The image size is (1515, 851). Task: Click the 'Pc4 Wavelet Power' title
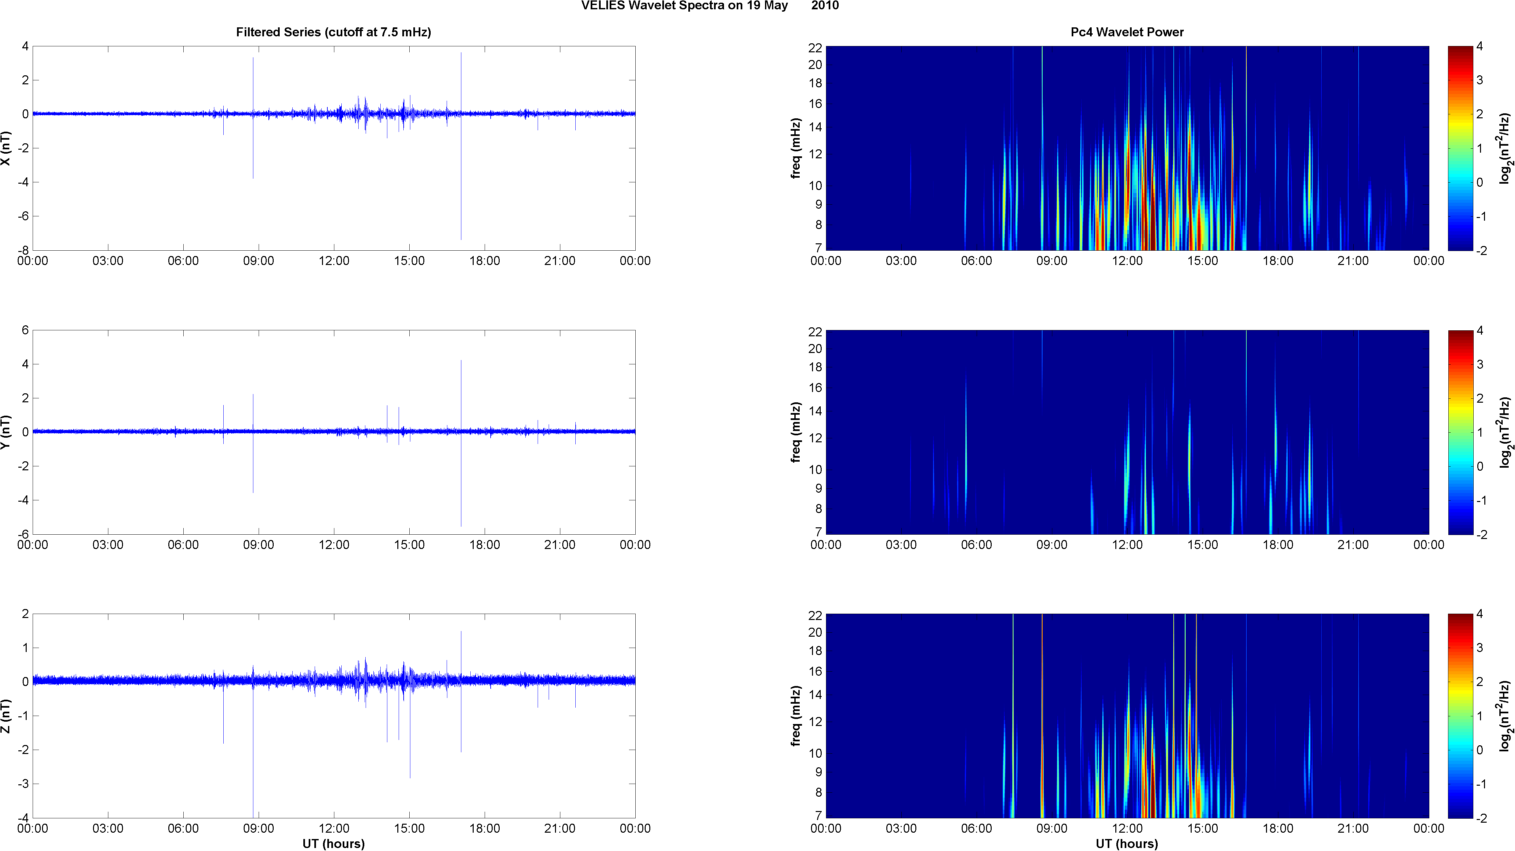(1127, 32)
